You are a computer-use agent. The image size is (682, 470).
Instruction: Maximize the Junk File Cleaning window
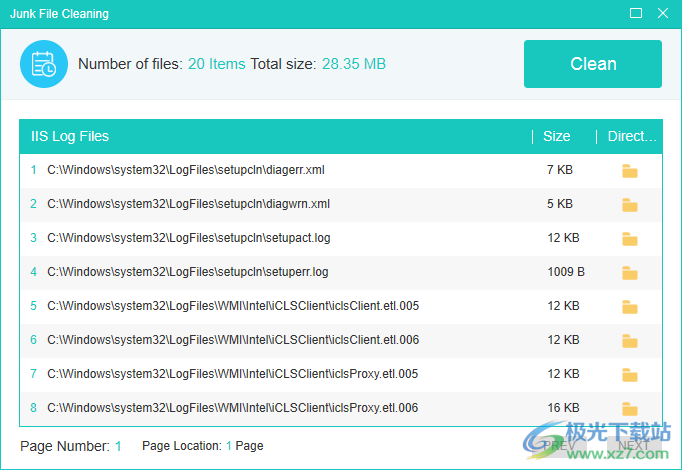(636, 14)
